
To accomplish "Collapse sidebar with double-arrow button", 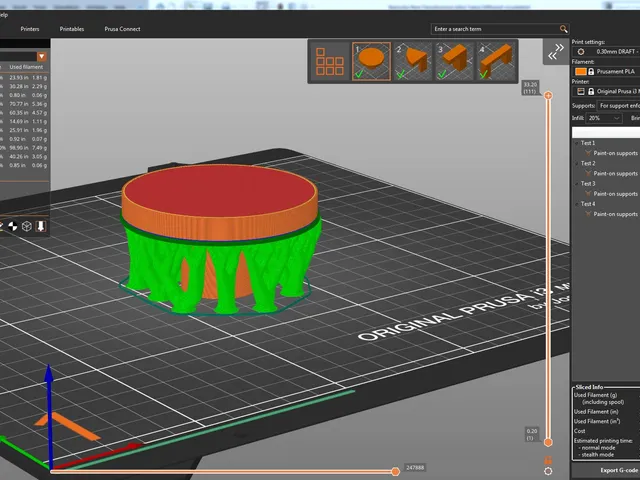I will pyautogui.click(x=556, y=52).
